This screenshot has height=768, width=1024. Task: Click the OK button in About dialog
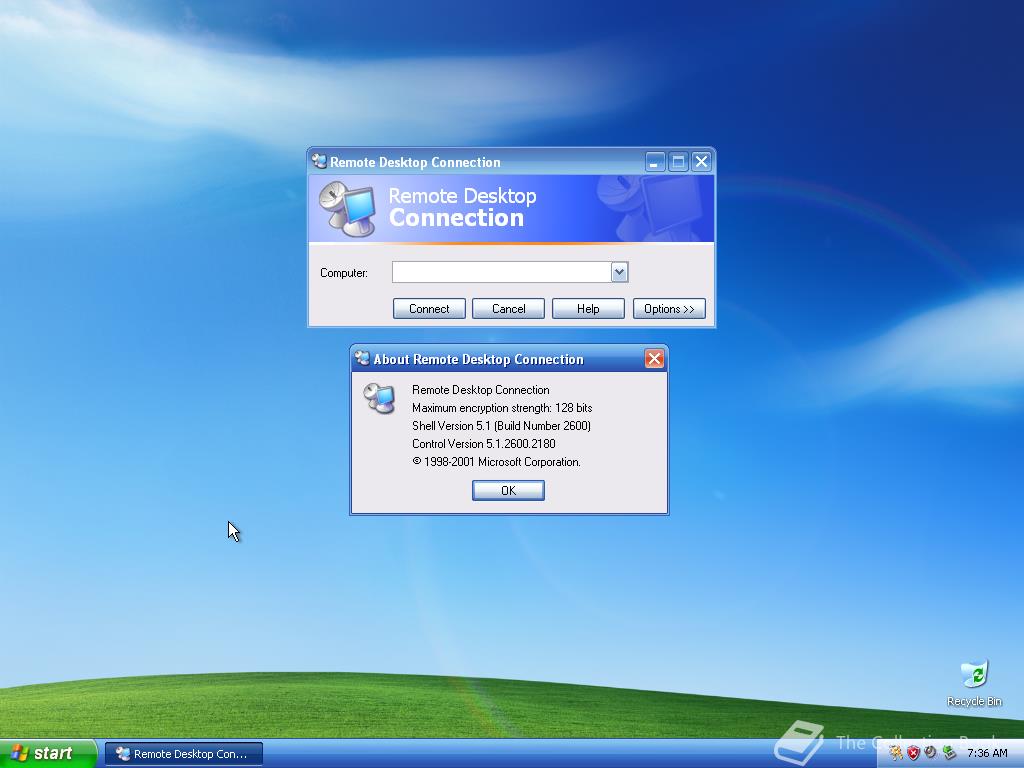[508, 490]
